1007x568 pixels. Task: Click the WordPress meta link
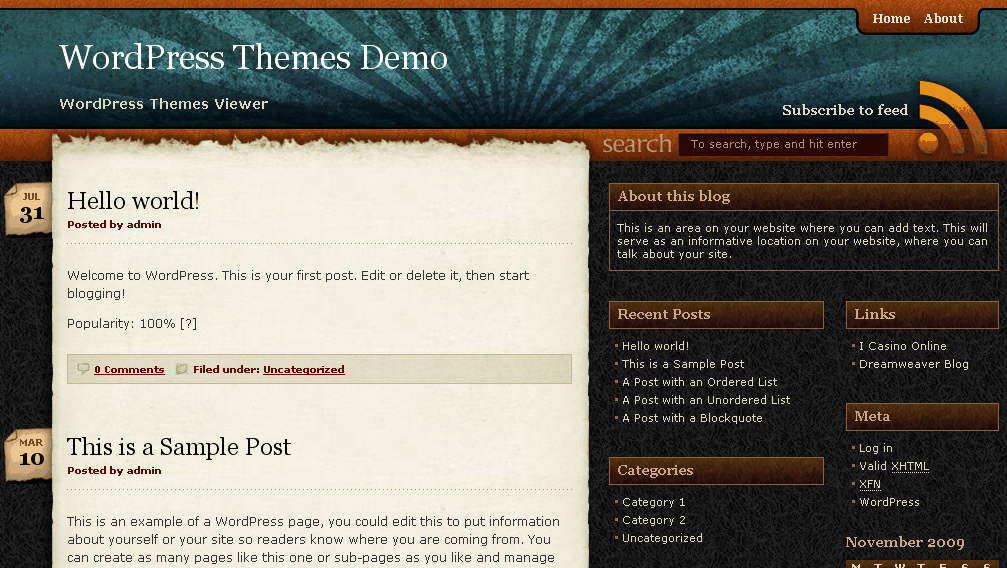[x=889, y=502]
